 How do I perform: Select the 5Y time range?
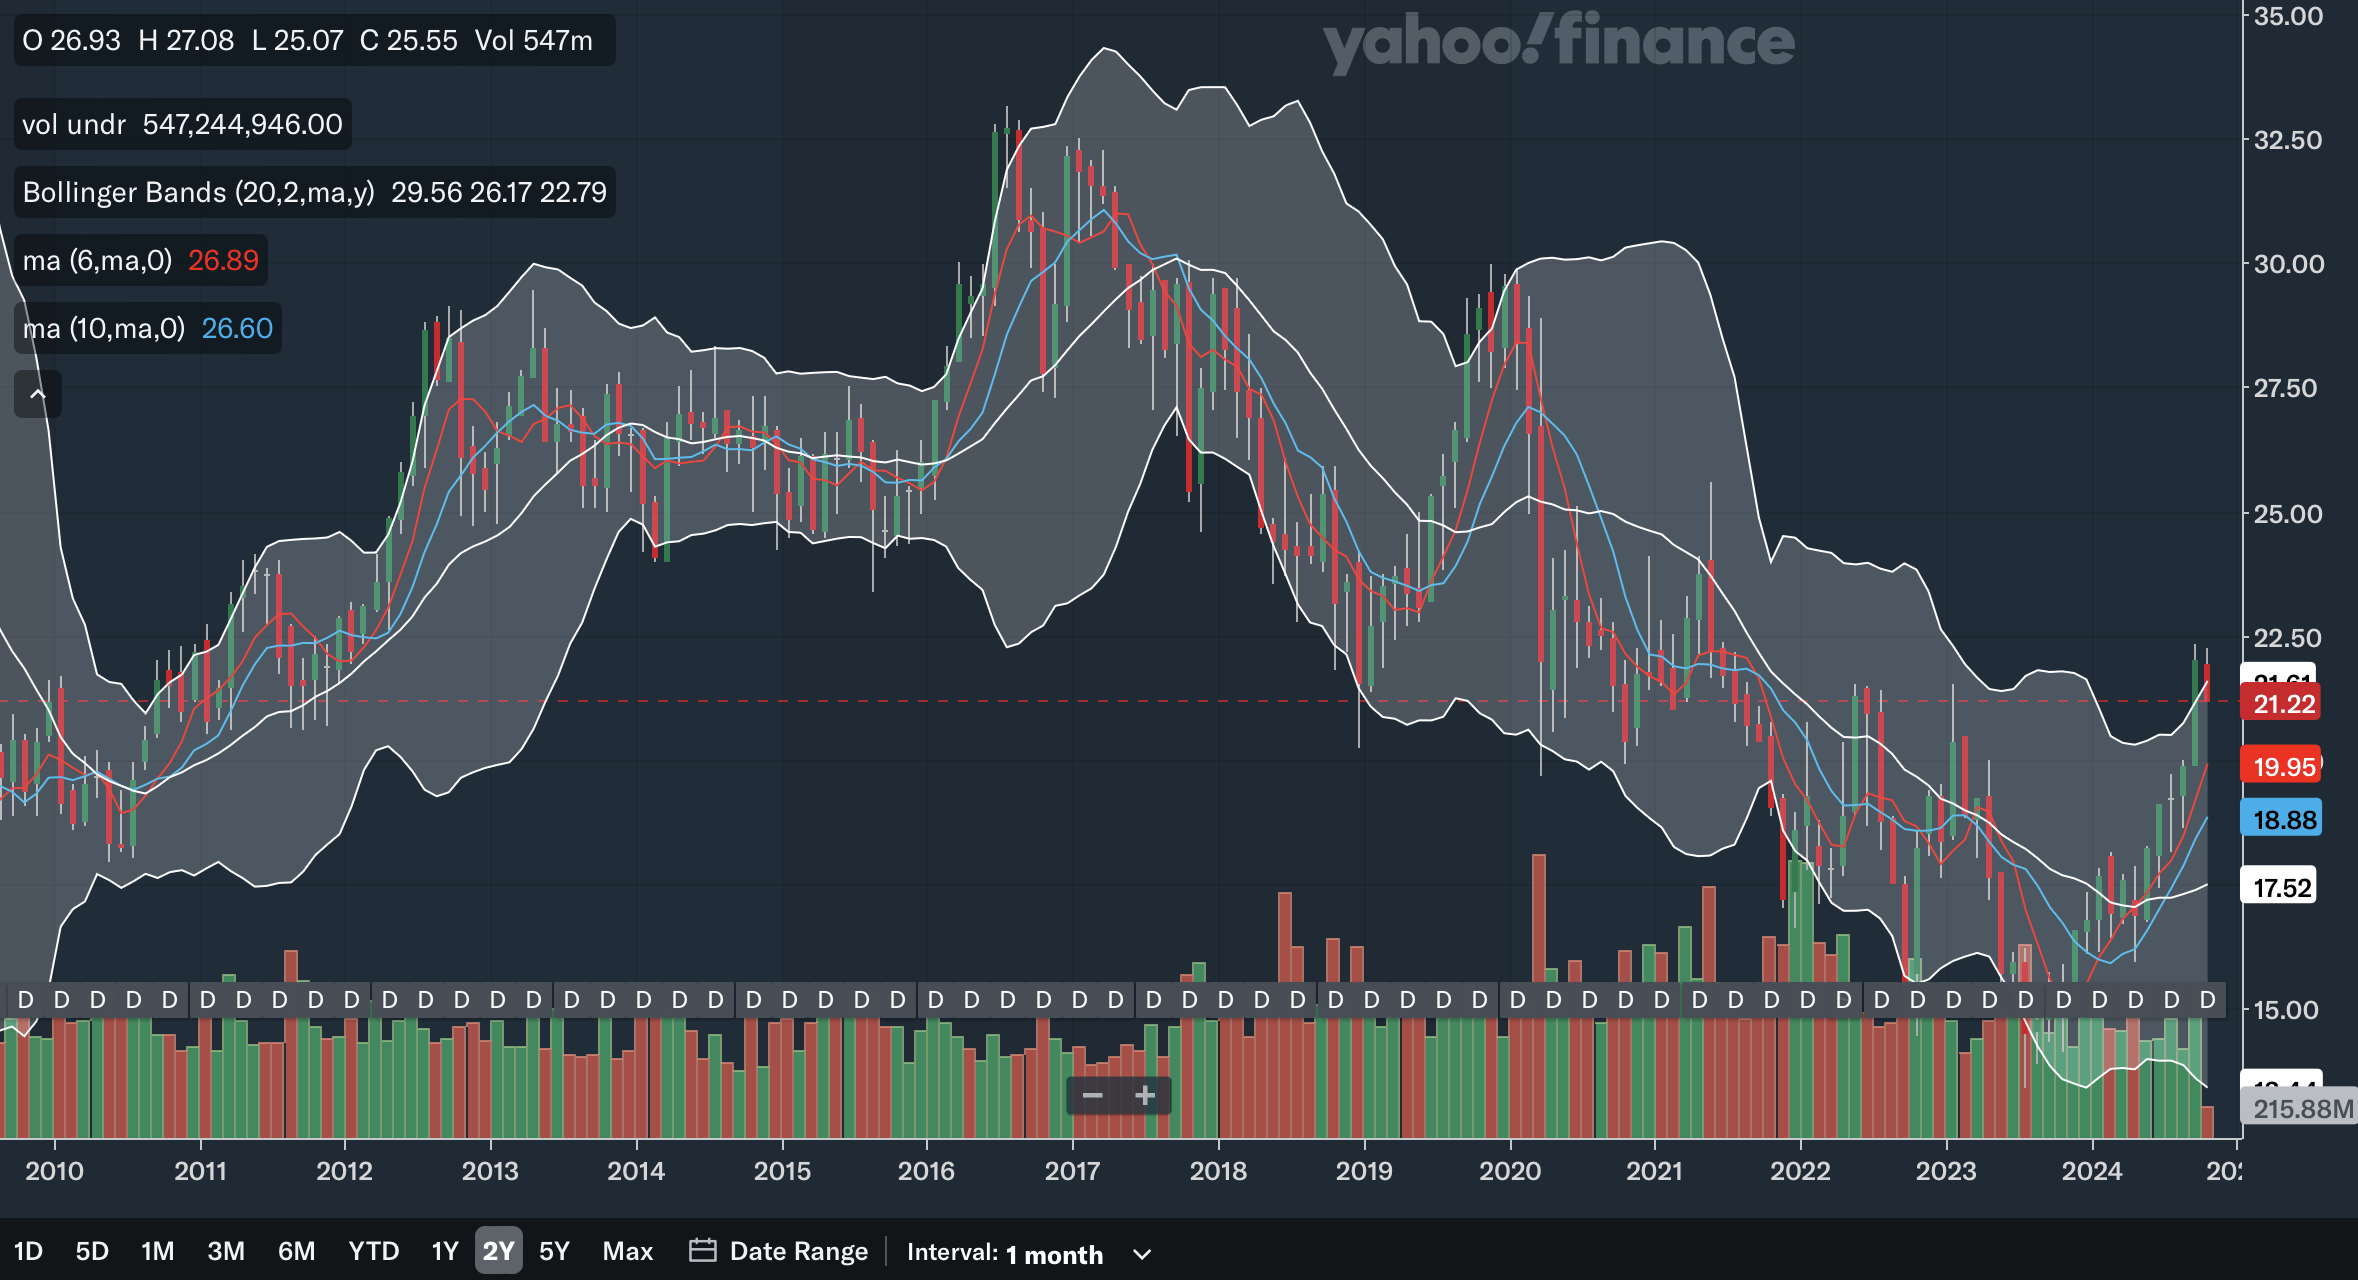553,1251
